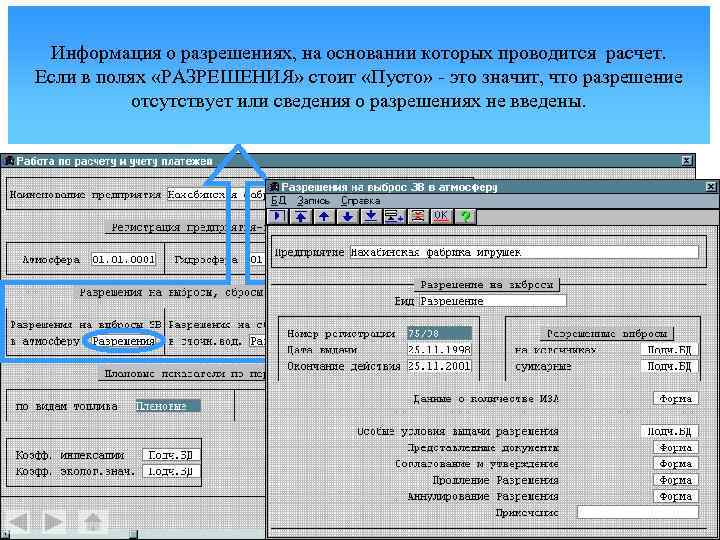Go to previous slide arrow button
Viewport: 720px width, 540px height.
click(x=19, y=522)
